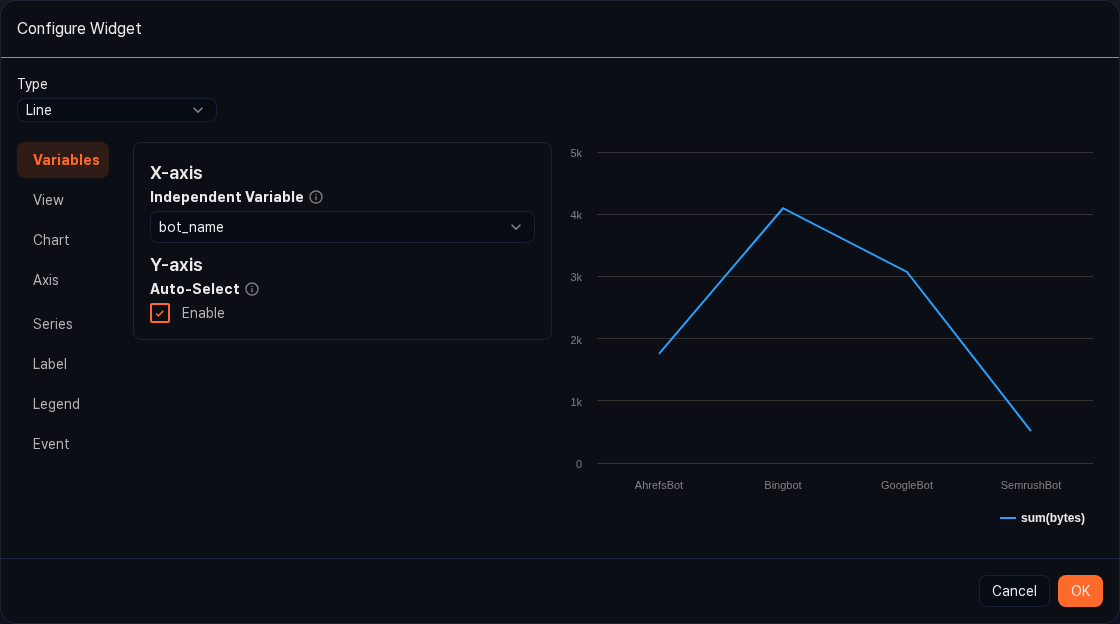This screenshot has height=624, width=1120.
Task: Click the info icon next to Independent Variable
Action: [x=315, y=197]
